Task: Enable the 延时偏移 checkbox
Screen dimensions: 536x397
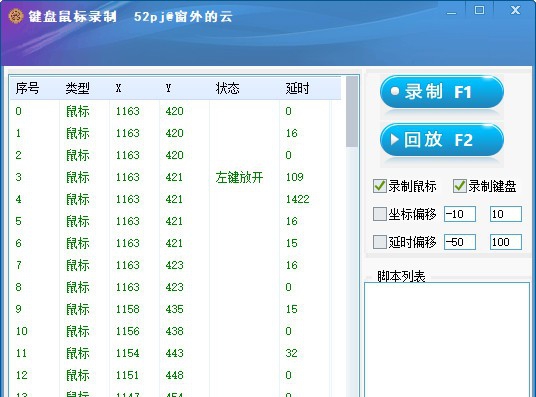Action: (x=380, y=242)
